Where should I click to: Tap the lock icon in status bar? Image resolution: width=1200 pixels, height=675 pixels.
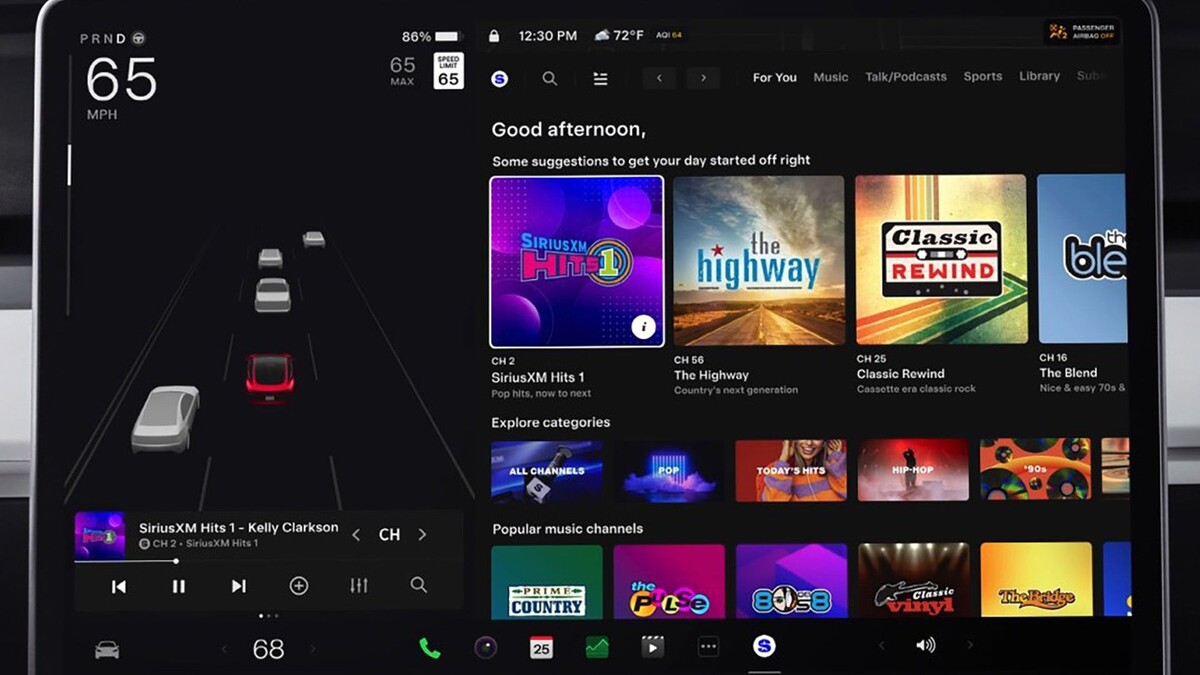tap(494, 36)
